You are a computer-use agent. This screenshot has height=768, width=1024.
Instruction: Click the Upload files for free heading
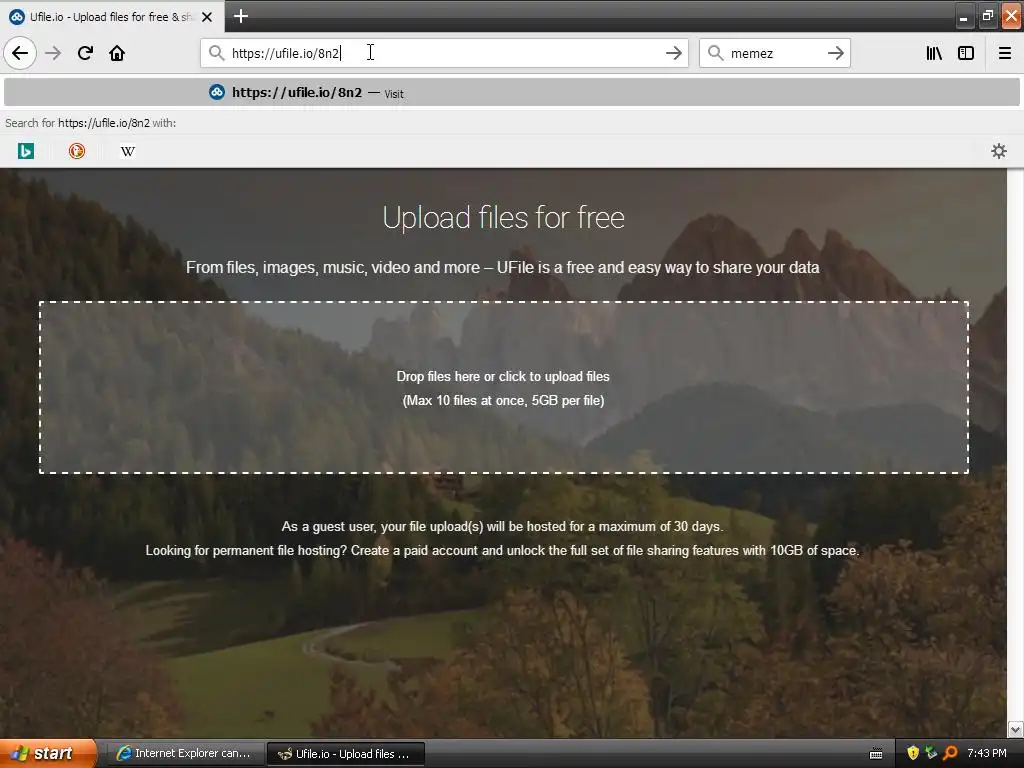click(x=504, y=217)
